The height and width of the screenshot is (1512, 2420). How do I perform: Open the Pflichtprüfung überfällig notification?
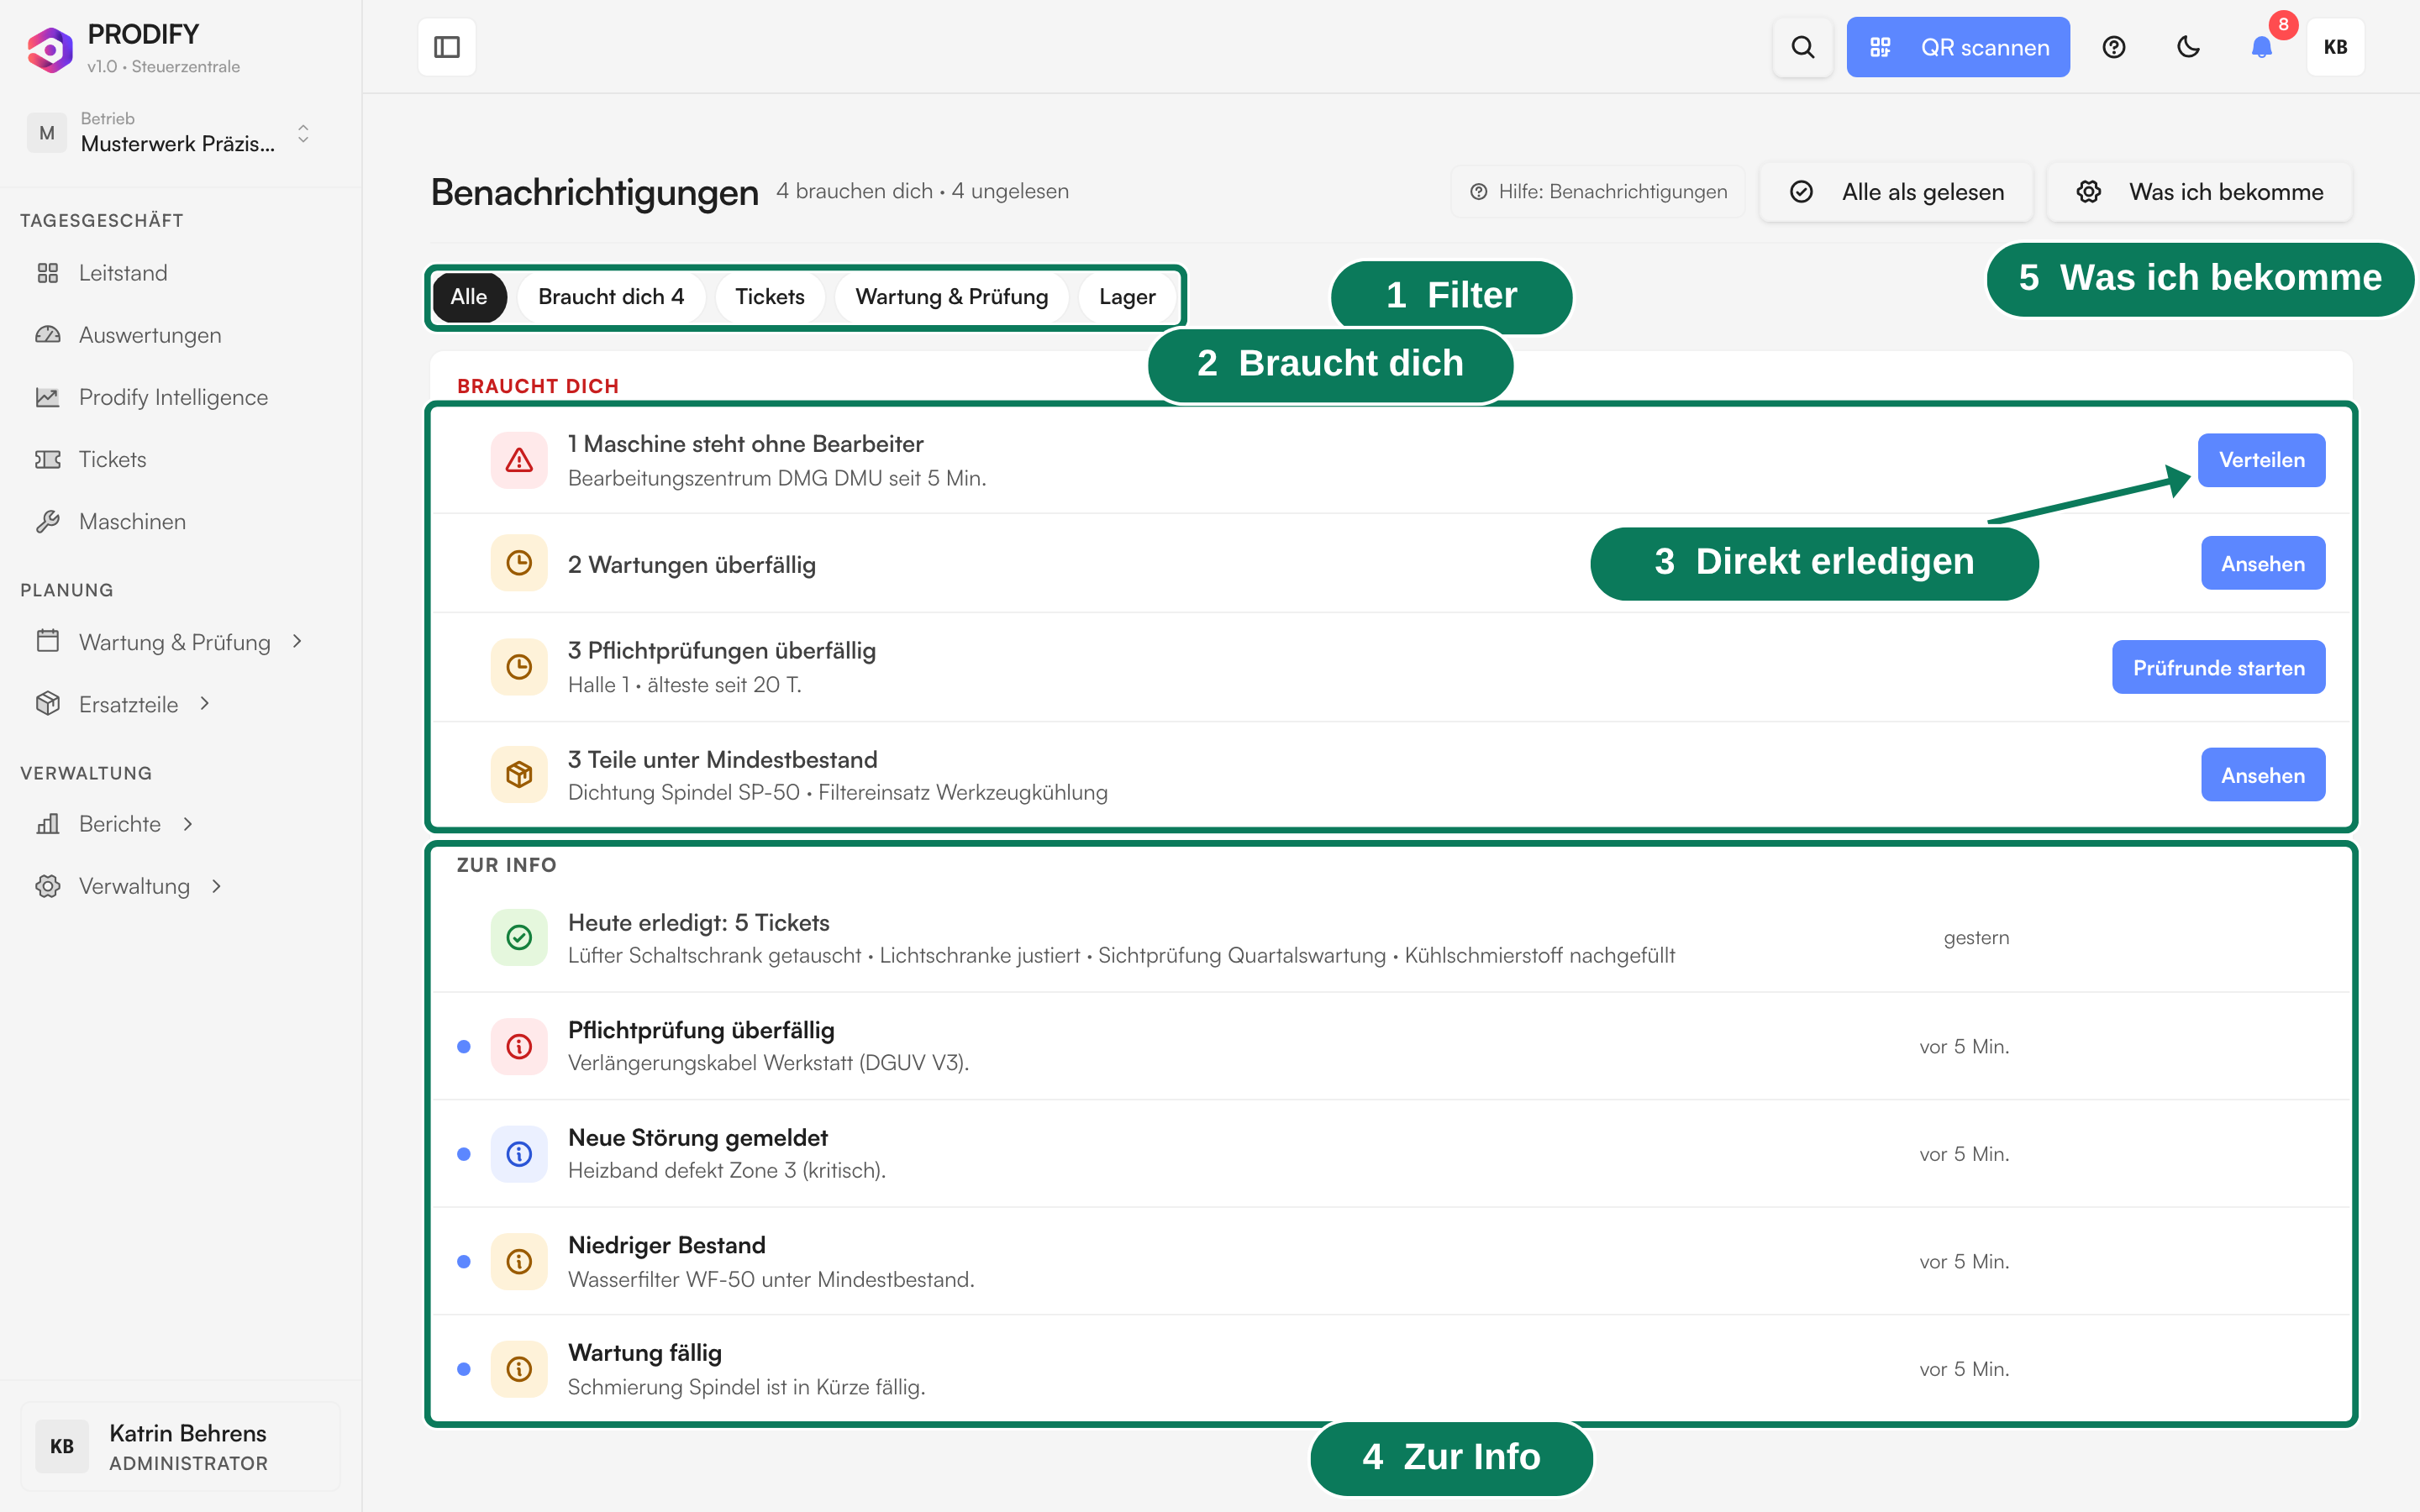1390,1046
